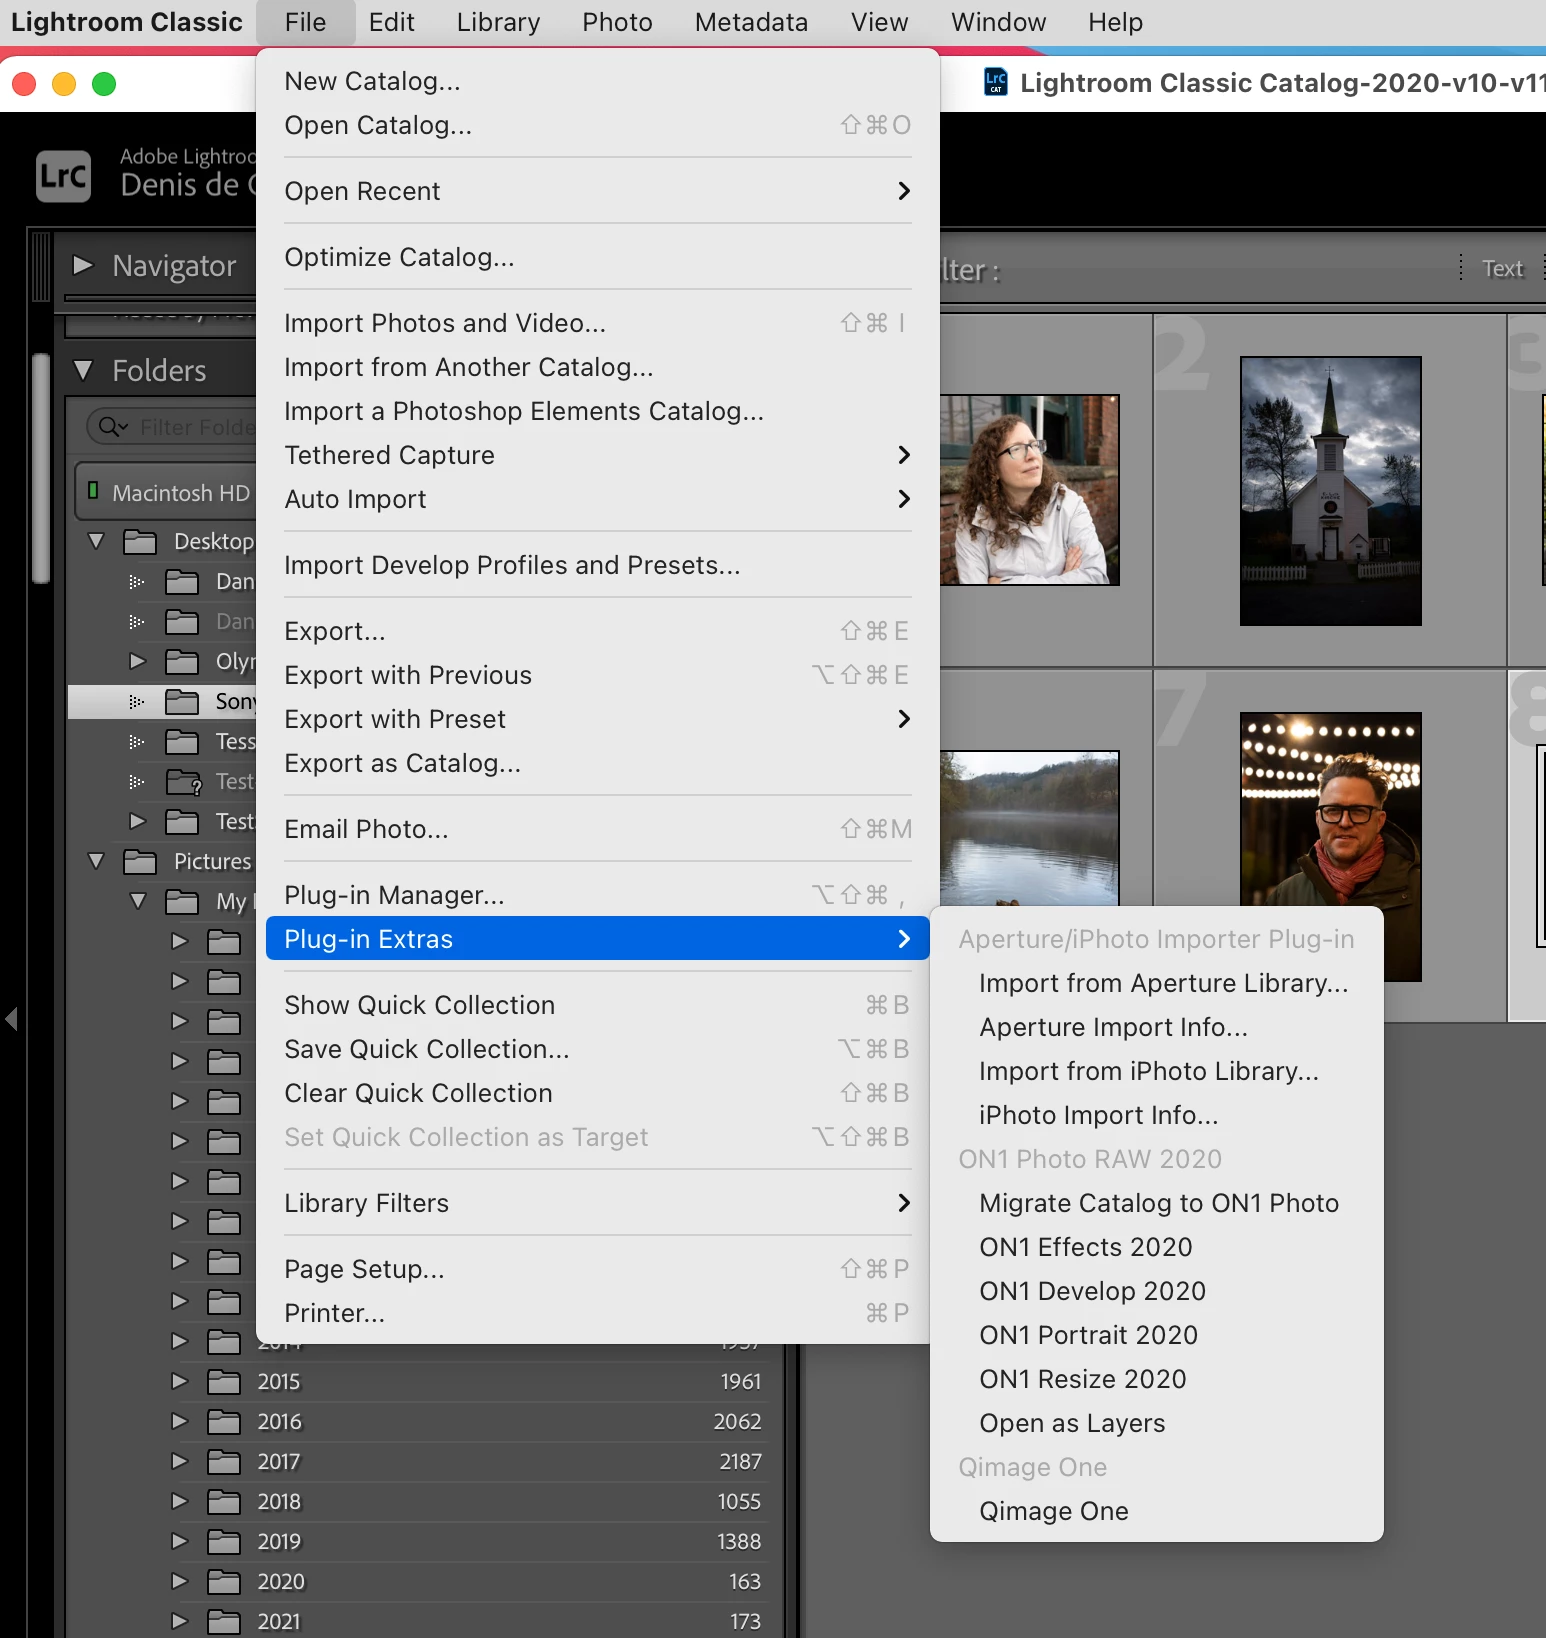Open the Library menu
The height and width of the screenshot is (1638, 1546).
tap(498, 22)
